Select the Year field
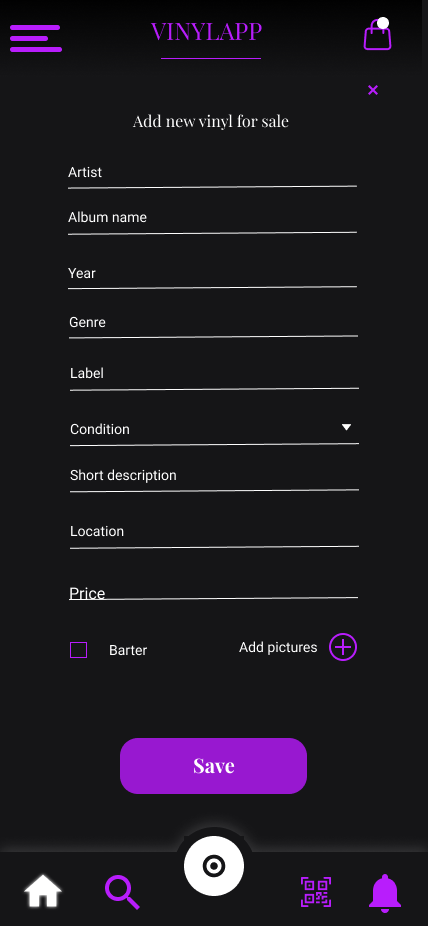 point(213,275)
